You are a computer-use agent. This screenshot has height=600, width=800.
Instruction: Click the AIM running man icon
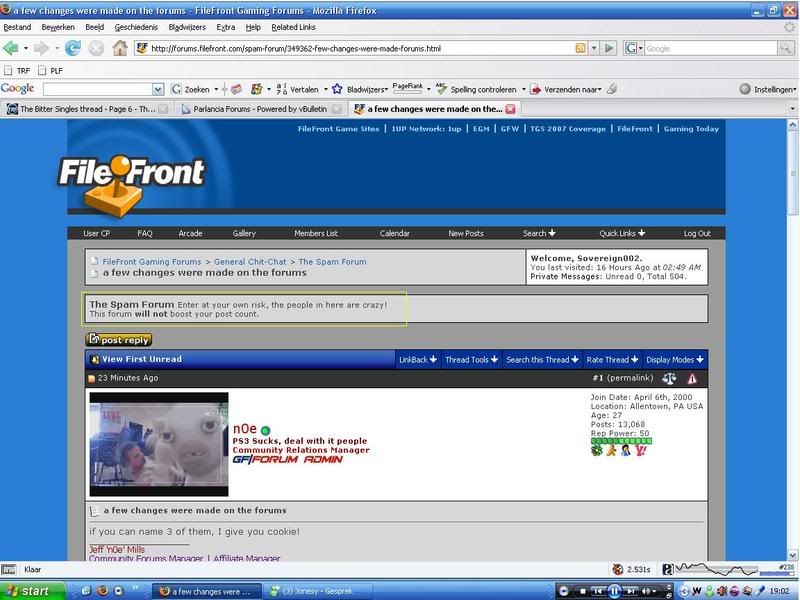tap(610, 450)
